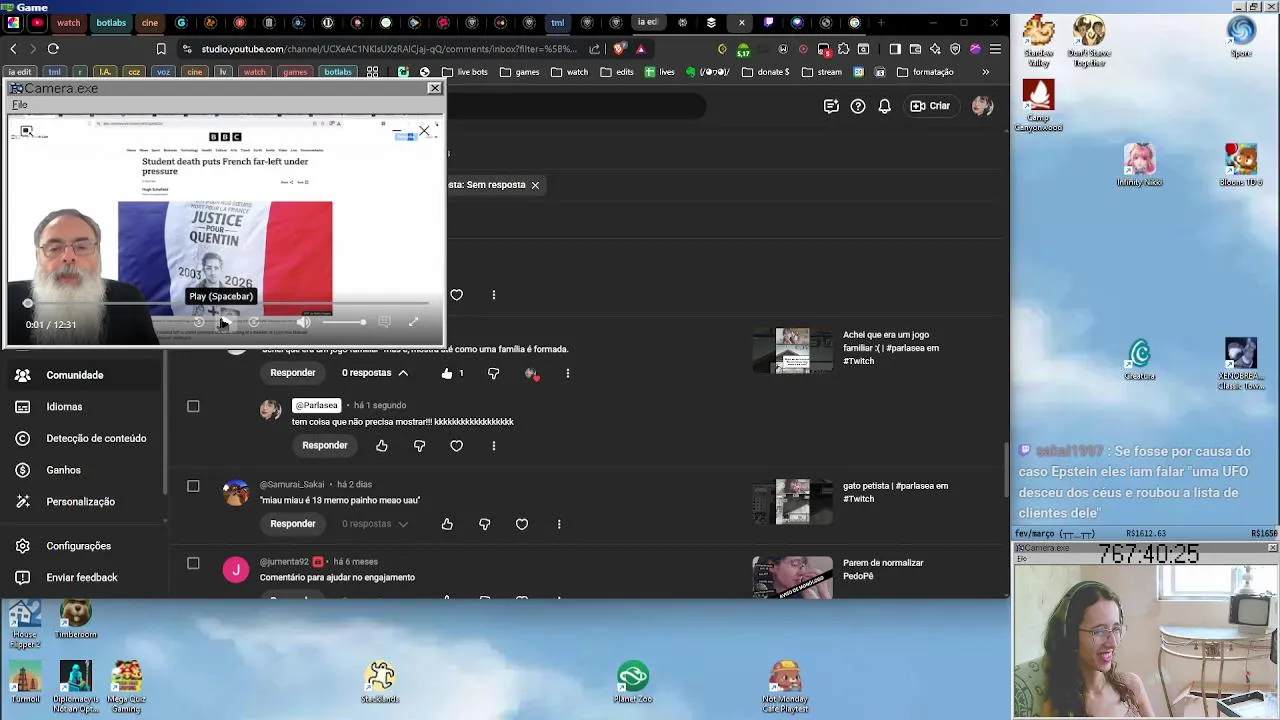
Task: Open more options for @Parlasea reply
Action: pos(493,446)
